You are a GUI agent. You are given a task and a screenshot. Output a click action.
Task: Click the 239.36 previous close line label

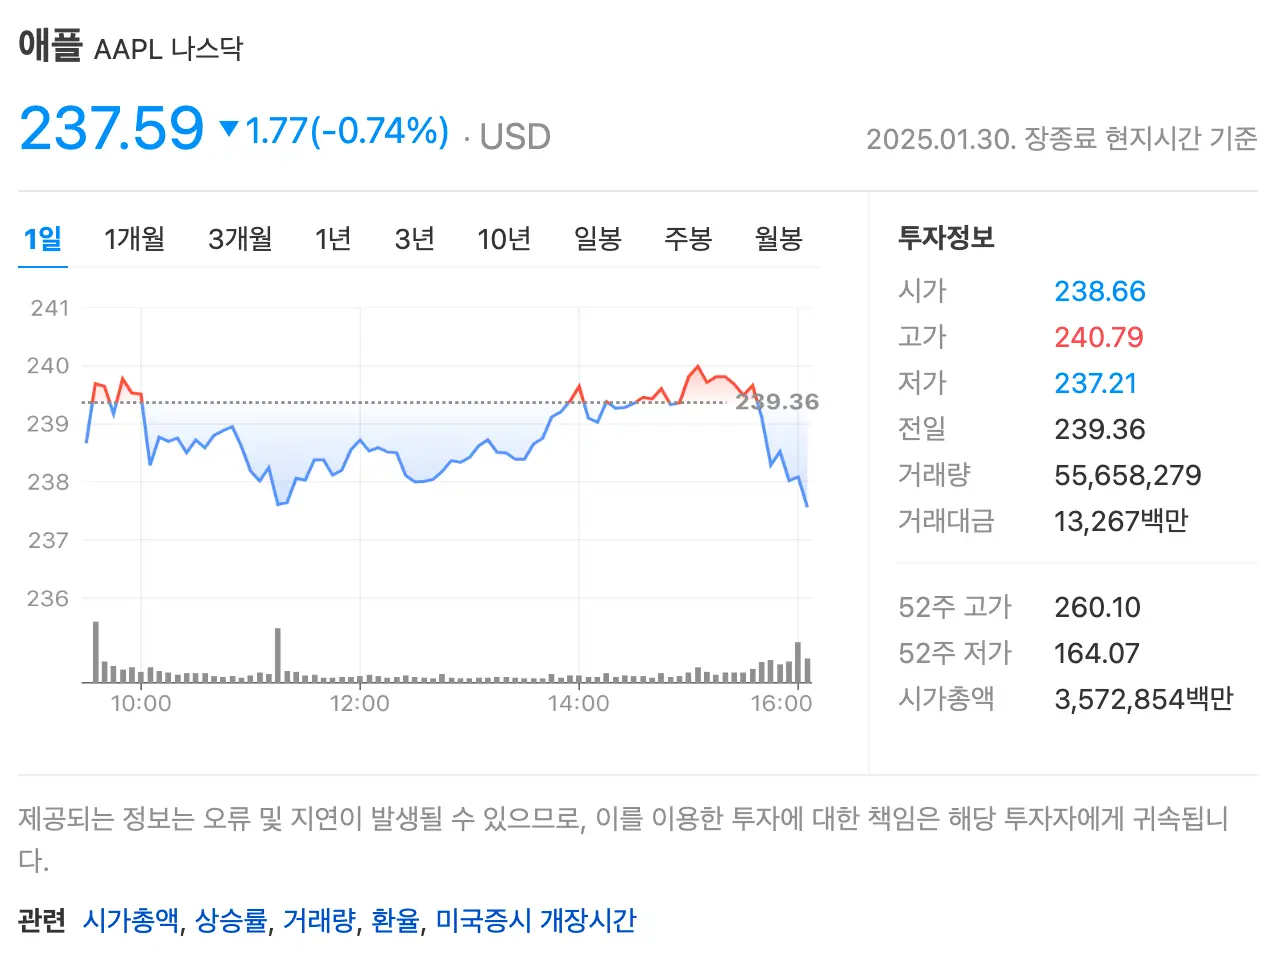(778, 401)
